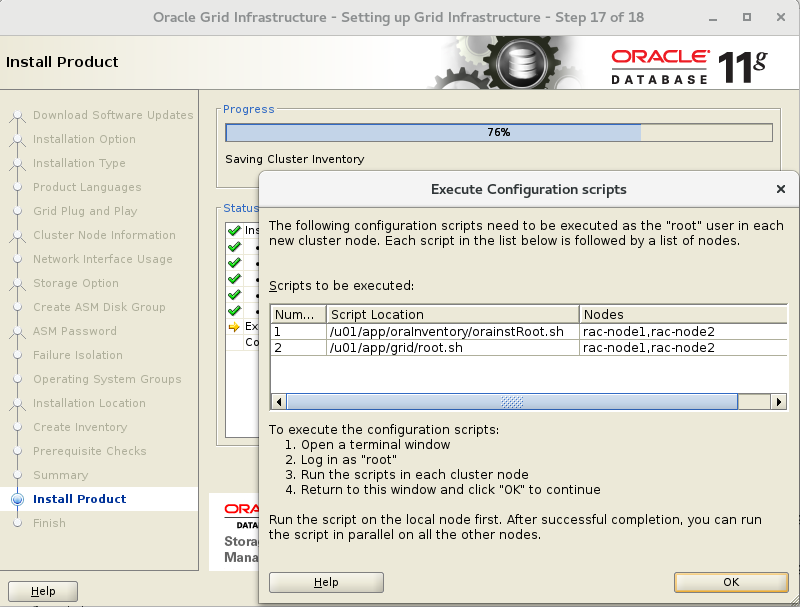Click the Installation Type step
This screenshot has height=607, width=800.
(79, 163)
